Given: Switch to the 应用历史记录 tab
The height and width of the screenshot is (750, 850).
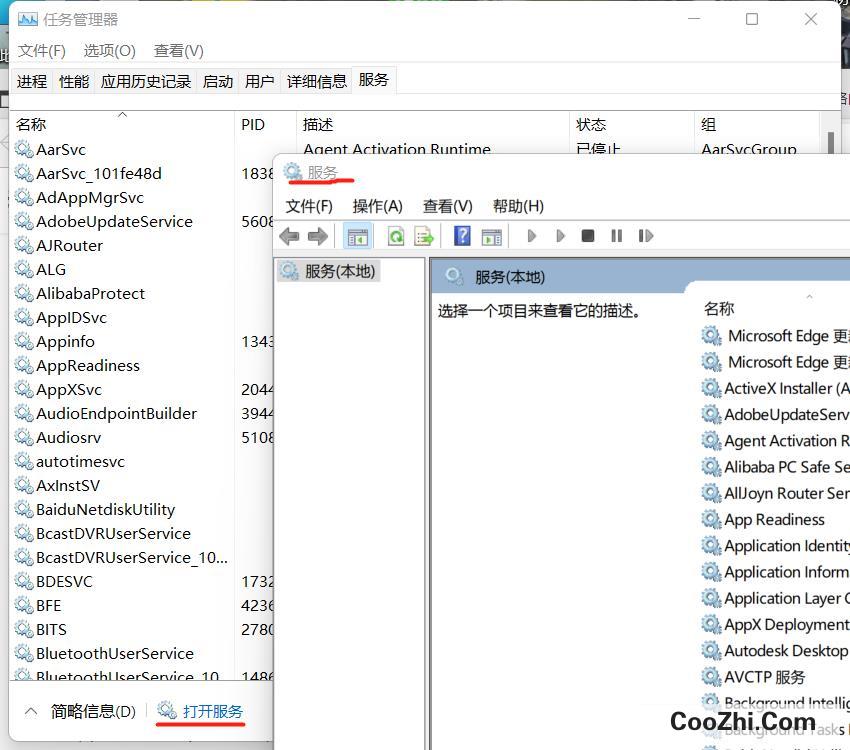Looking at the screenshot, I should 146,82.
